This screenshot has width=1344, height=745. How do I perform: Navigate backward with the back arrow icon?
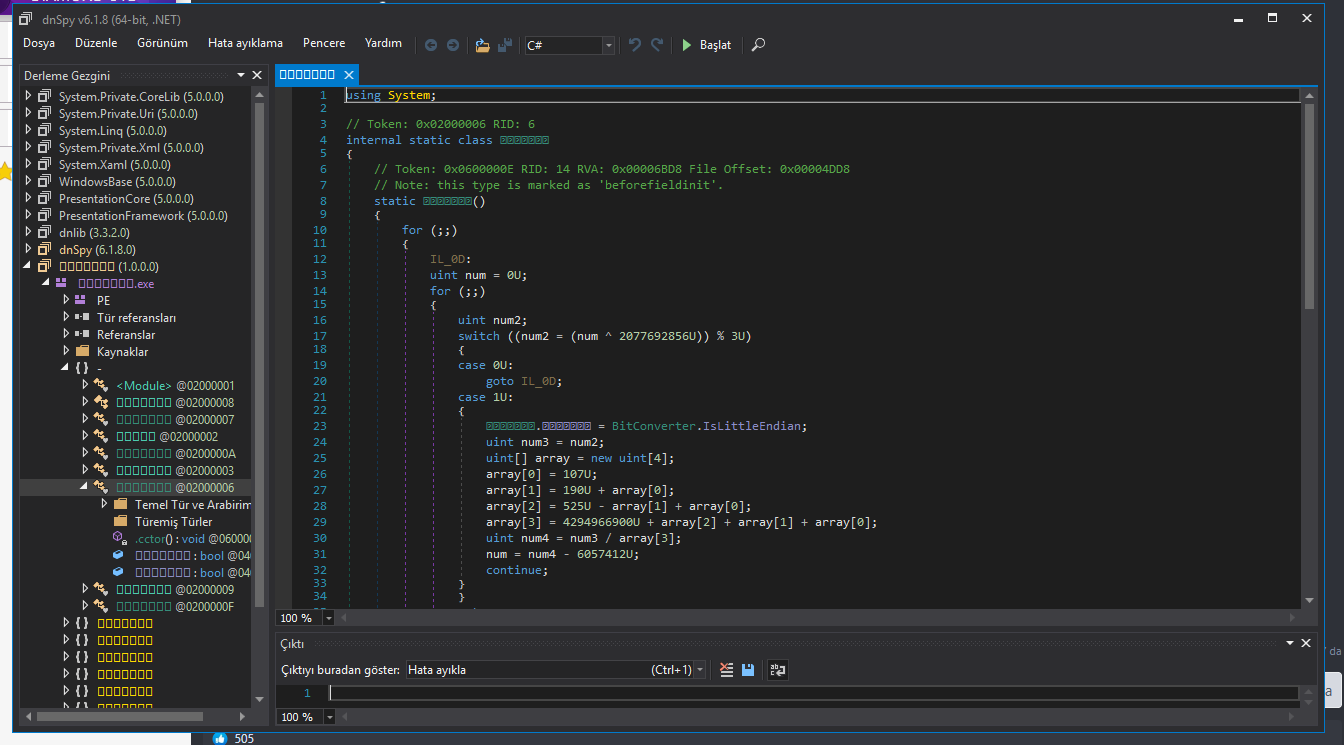coord(431,45)
